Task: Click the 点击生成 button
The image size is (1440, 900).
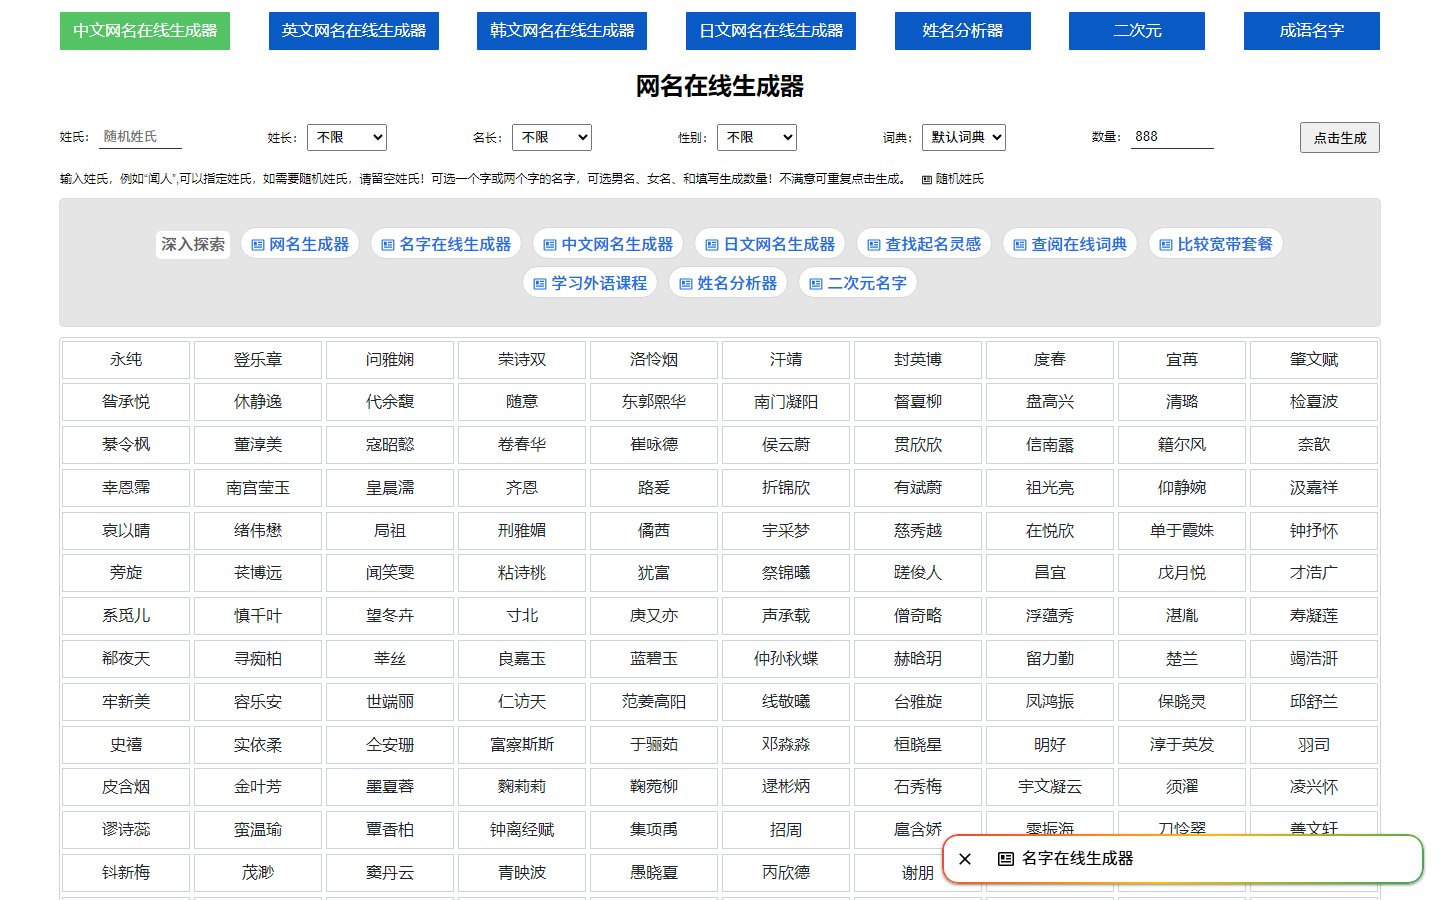Action: click(x=1340, y=138)
